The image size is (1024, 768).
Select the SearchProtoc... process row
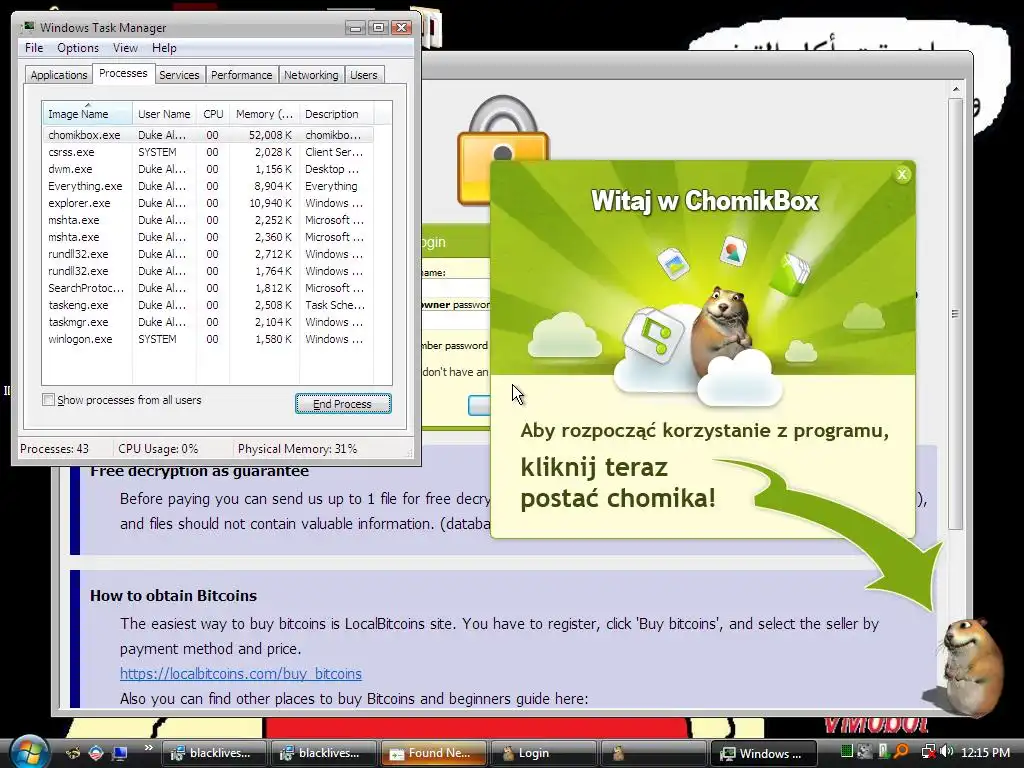click(208, 288)
